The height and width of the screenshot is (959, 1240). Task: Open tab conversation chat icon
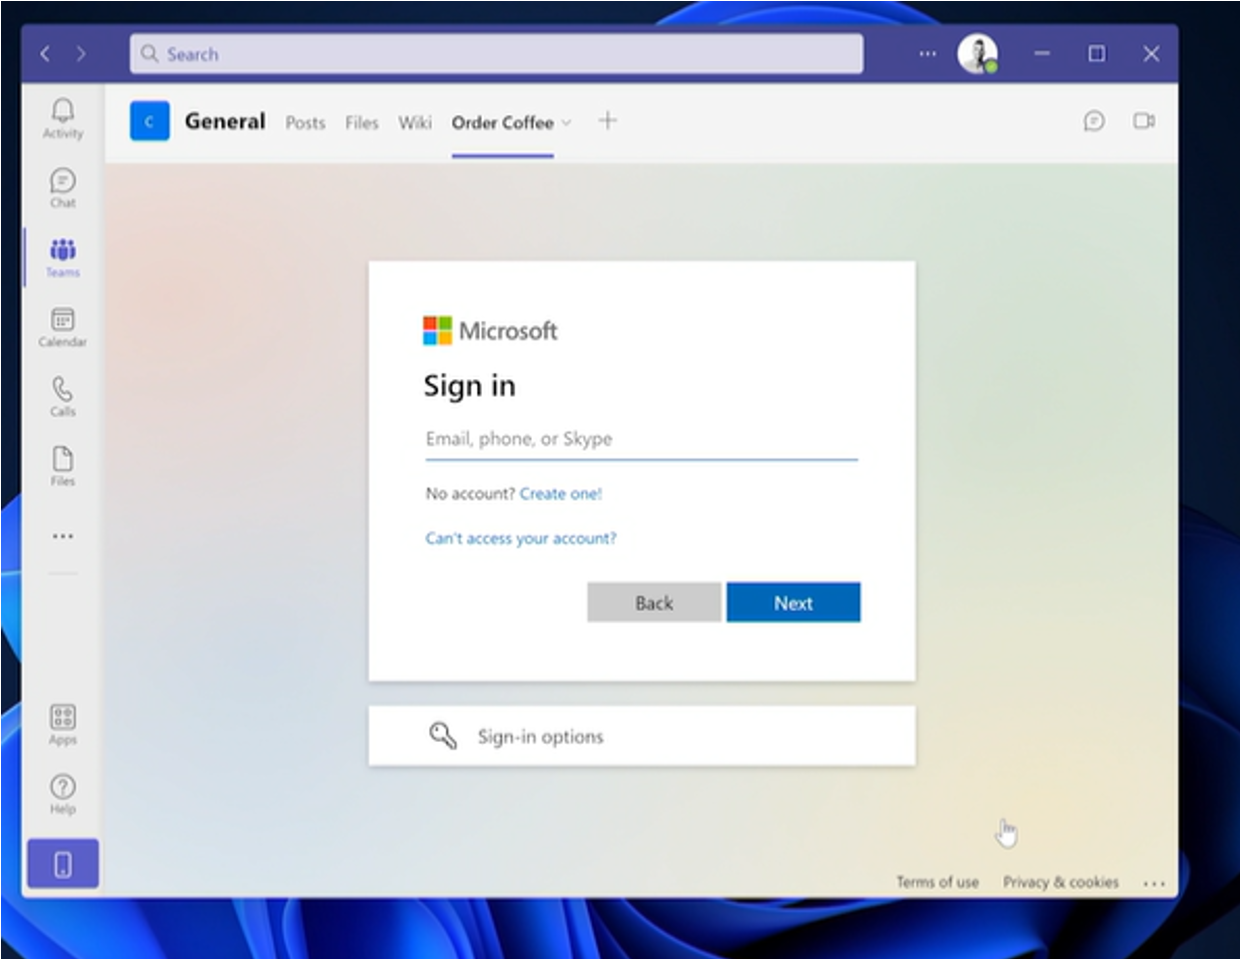point(1094,121)
